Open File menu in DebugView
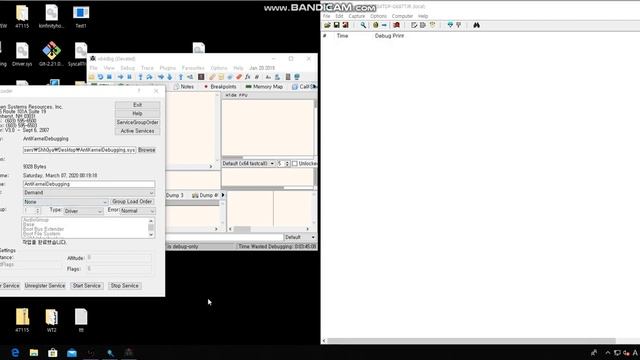The width and height of the screenshot is (640, 360). pos(327,16)
